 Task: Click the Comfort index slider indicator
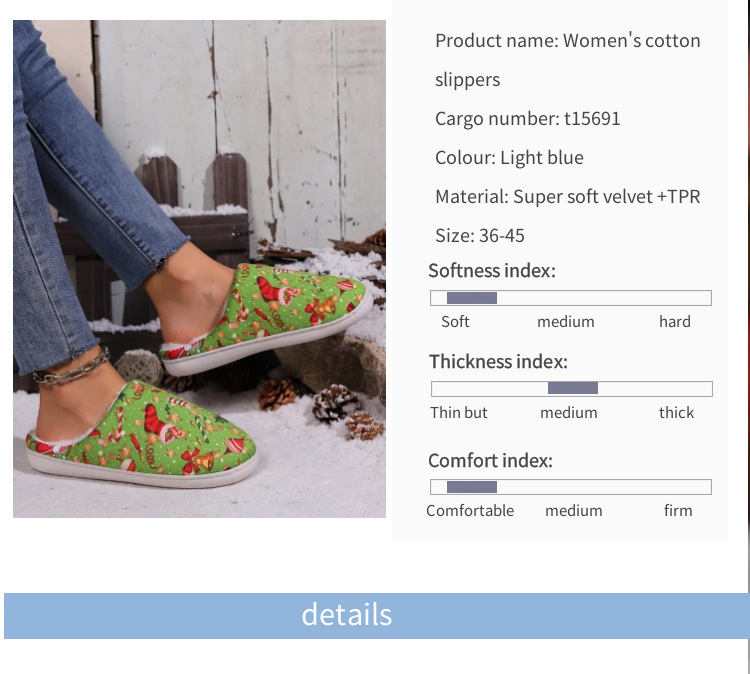coord(472,487)
